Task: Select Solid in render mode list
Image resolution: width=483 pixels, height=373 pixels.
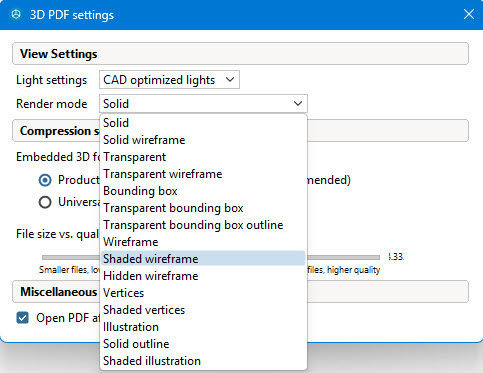Action: coord(203,123)
